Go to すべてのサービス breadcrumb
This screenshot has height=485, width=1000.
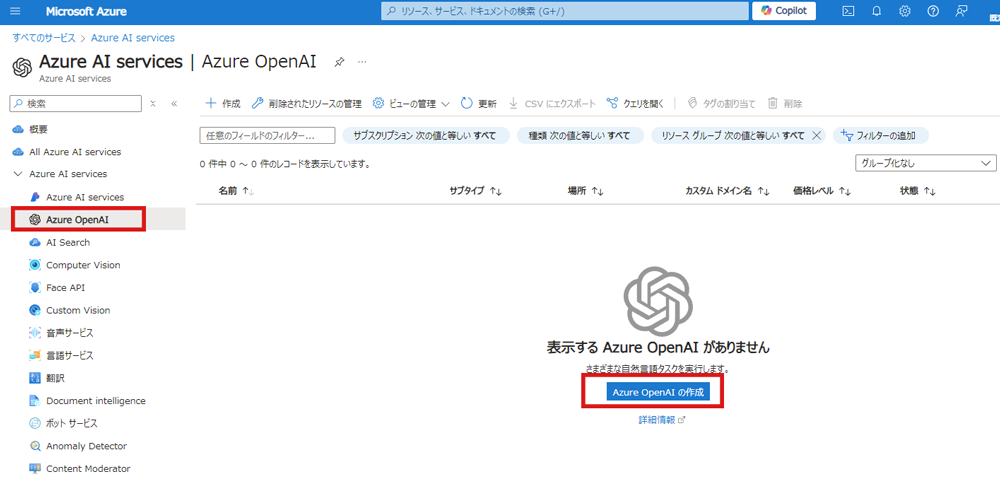click(x=44, y=38)
